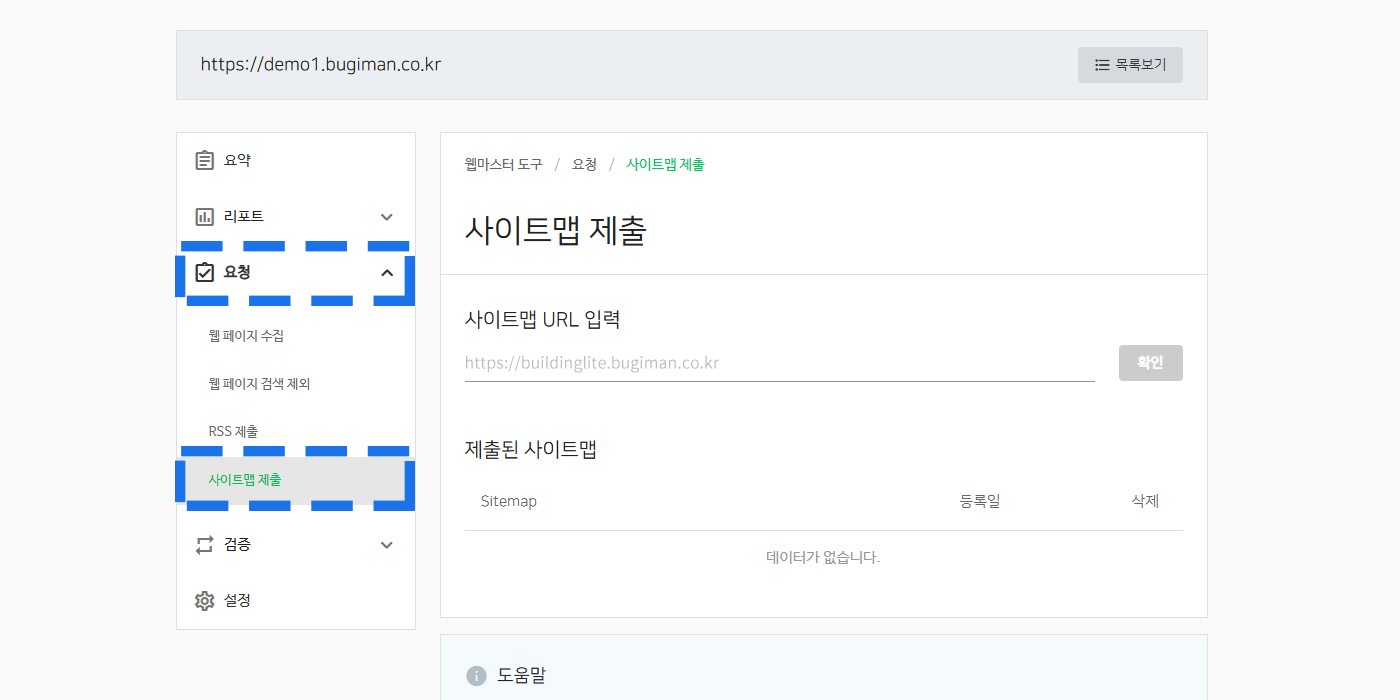
Task: Collapse the 요청 menu chevron
Action: 387,272
